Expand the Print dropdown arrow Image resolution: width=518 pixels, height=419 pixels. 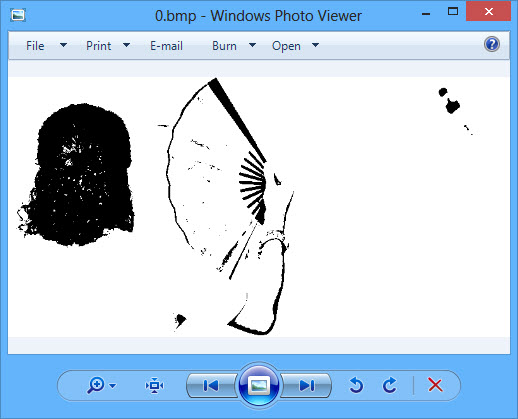[126, 45]
